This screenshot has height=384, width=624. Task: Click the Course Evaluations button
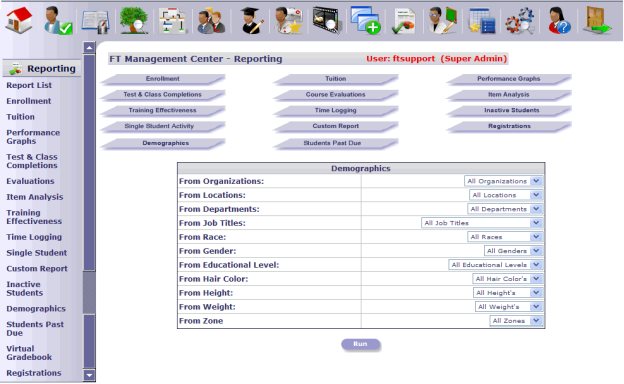[335, 95]
